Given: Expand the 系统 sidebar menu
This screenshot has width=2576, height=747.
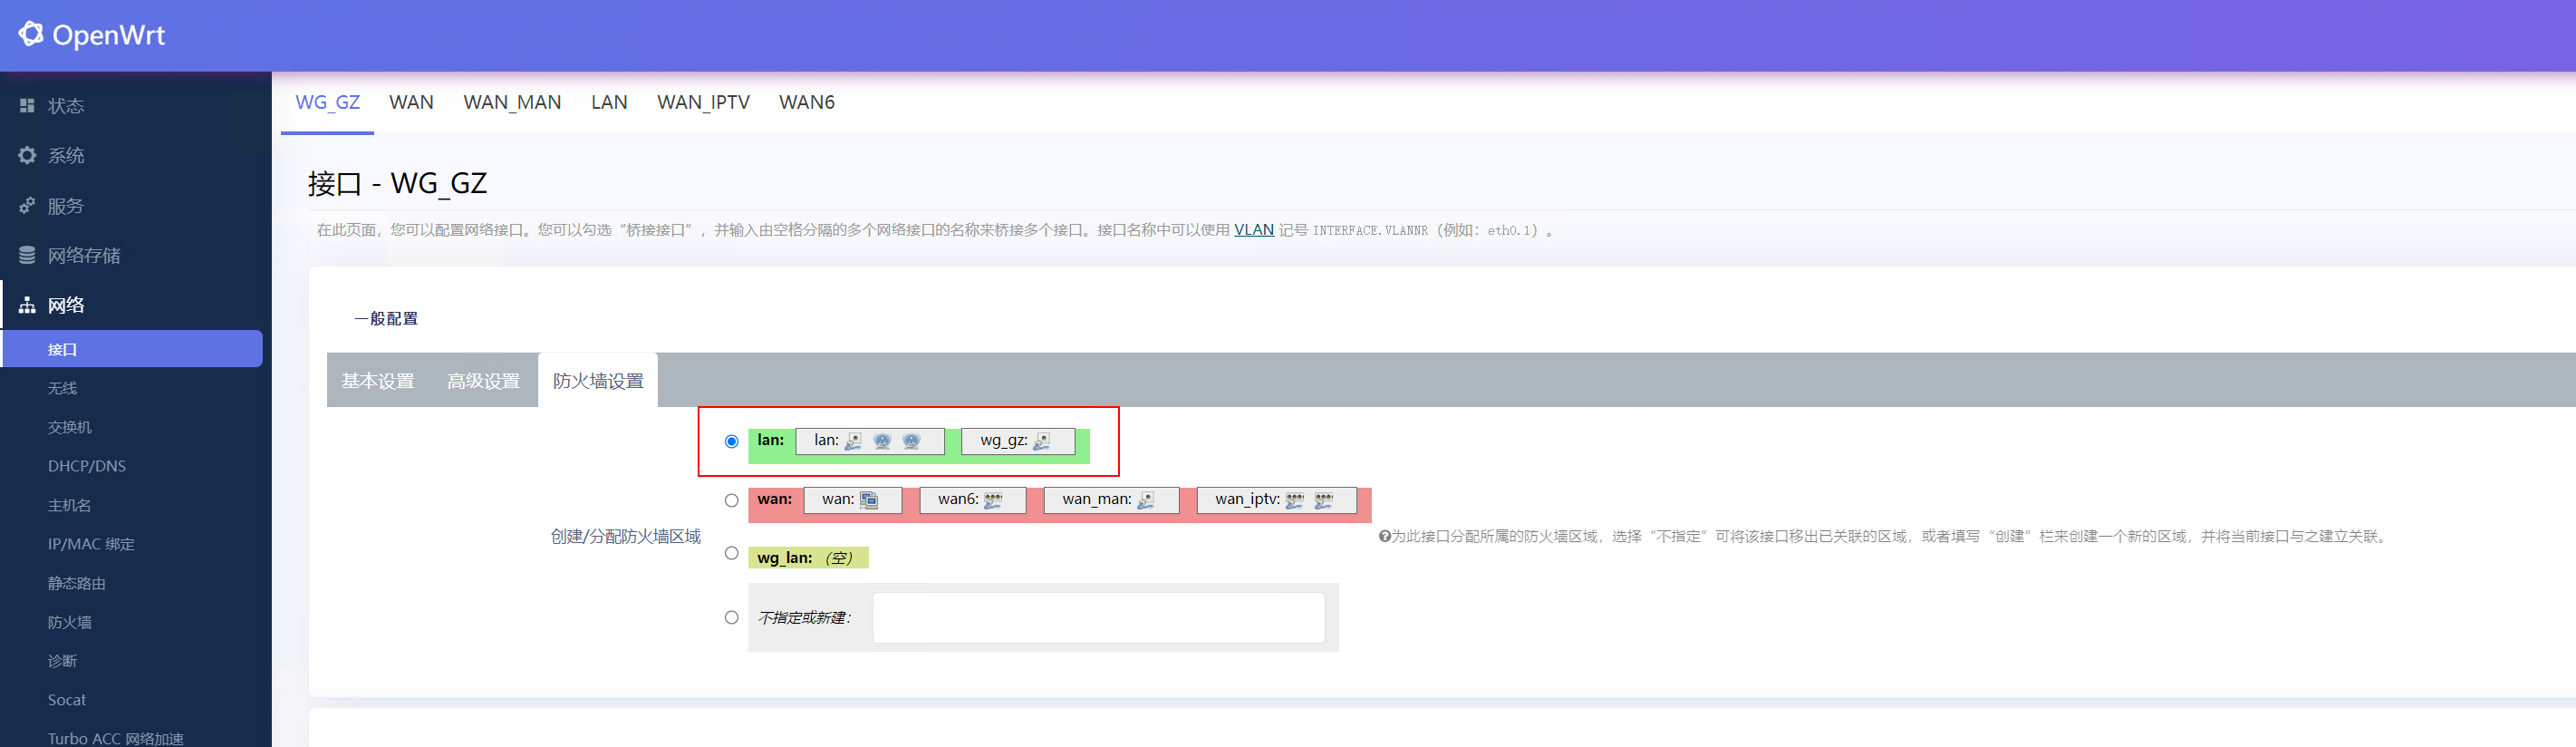Looking at the screenshot, I should pos(66,156).
